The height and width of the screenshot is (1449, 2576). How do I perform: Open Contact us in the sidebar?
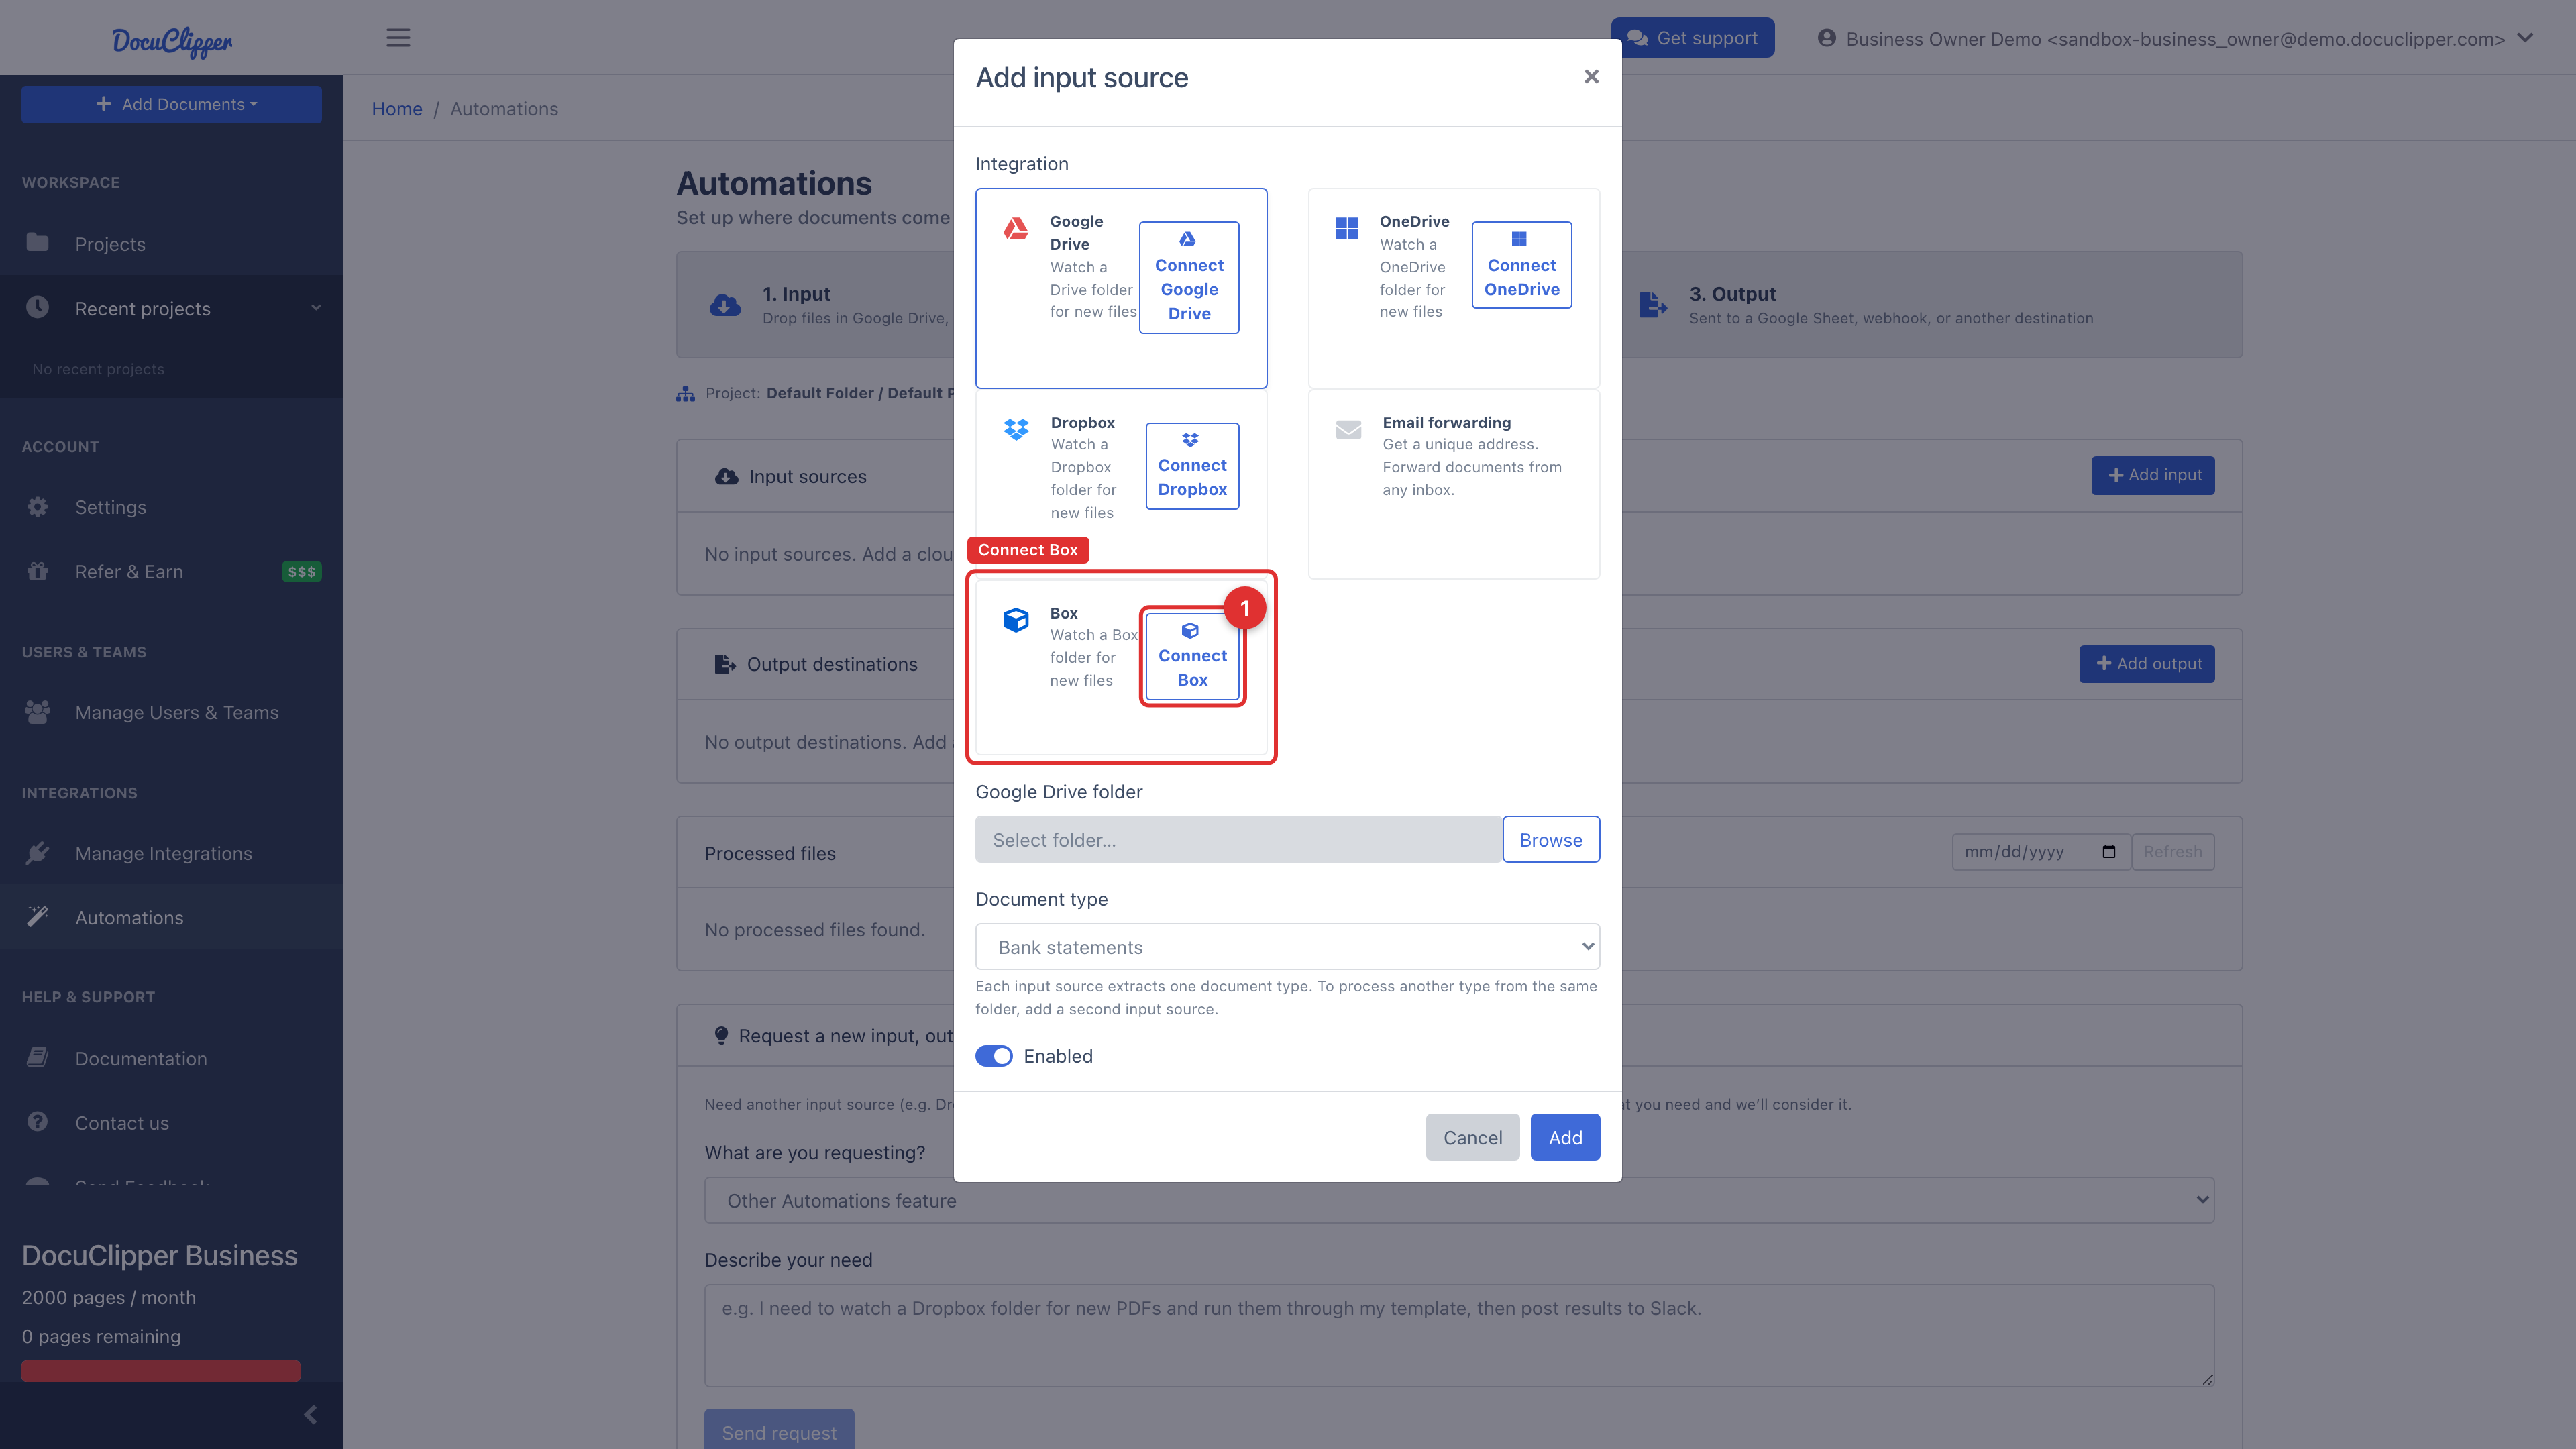point(172,1122)
